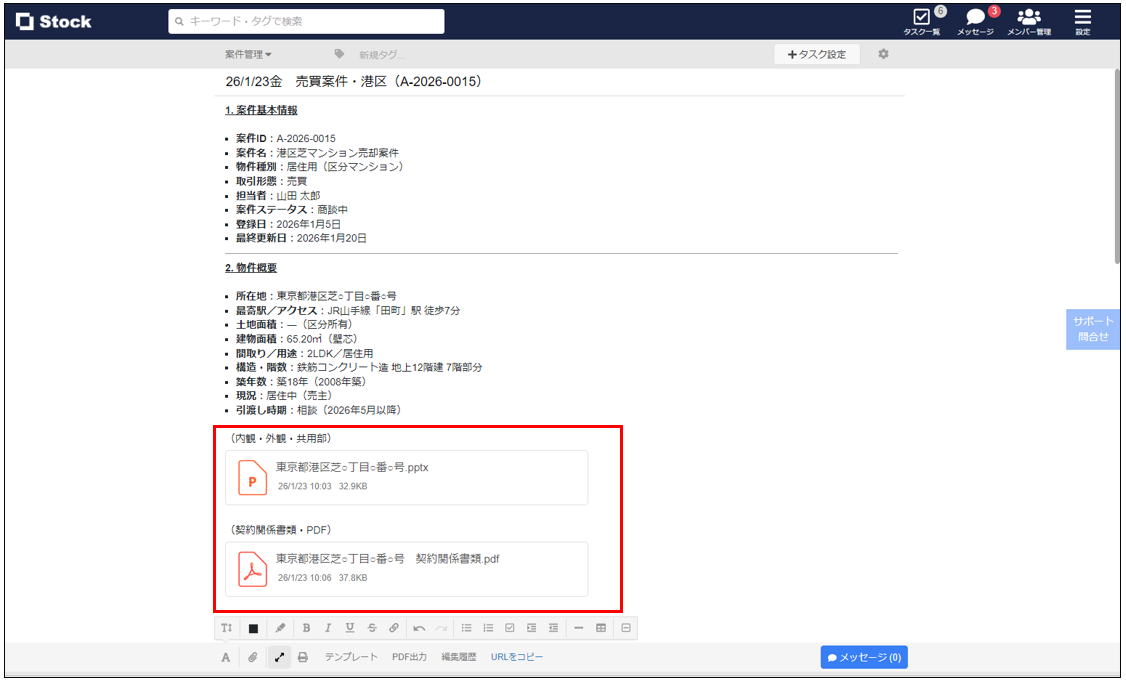Toggle bold formatting
Viewport: 1126px width, 680px height.
click(x=305, y=627)
